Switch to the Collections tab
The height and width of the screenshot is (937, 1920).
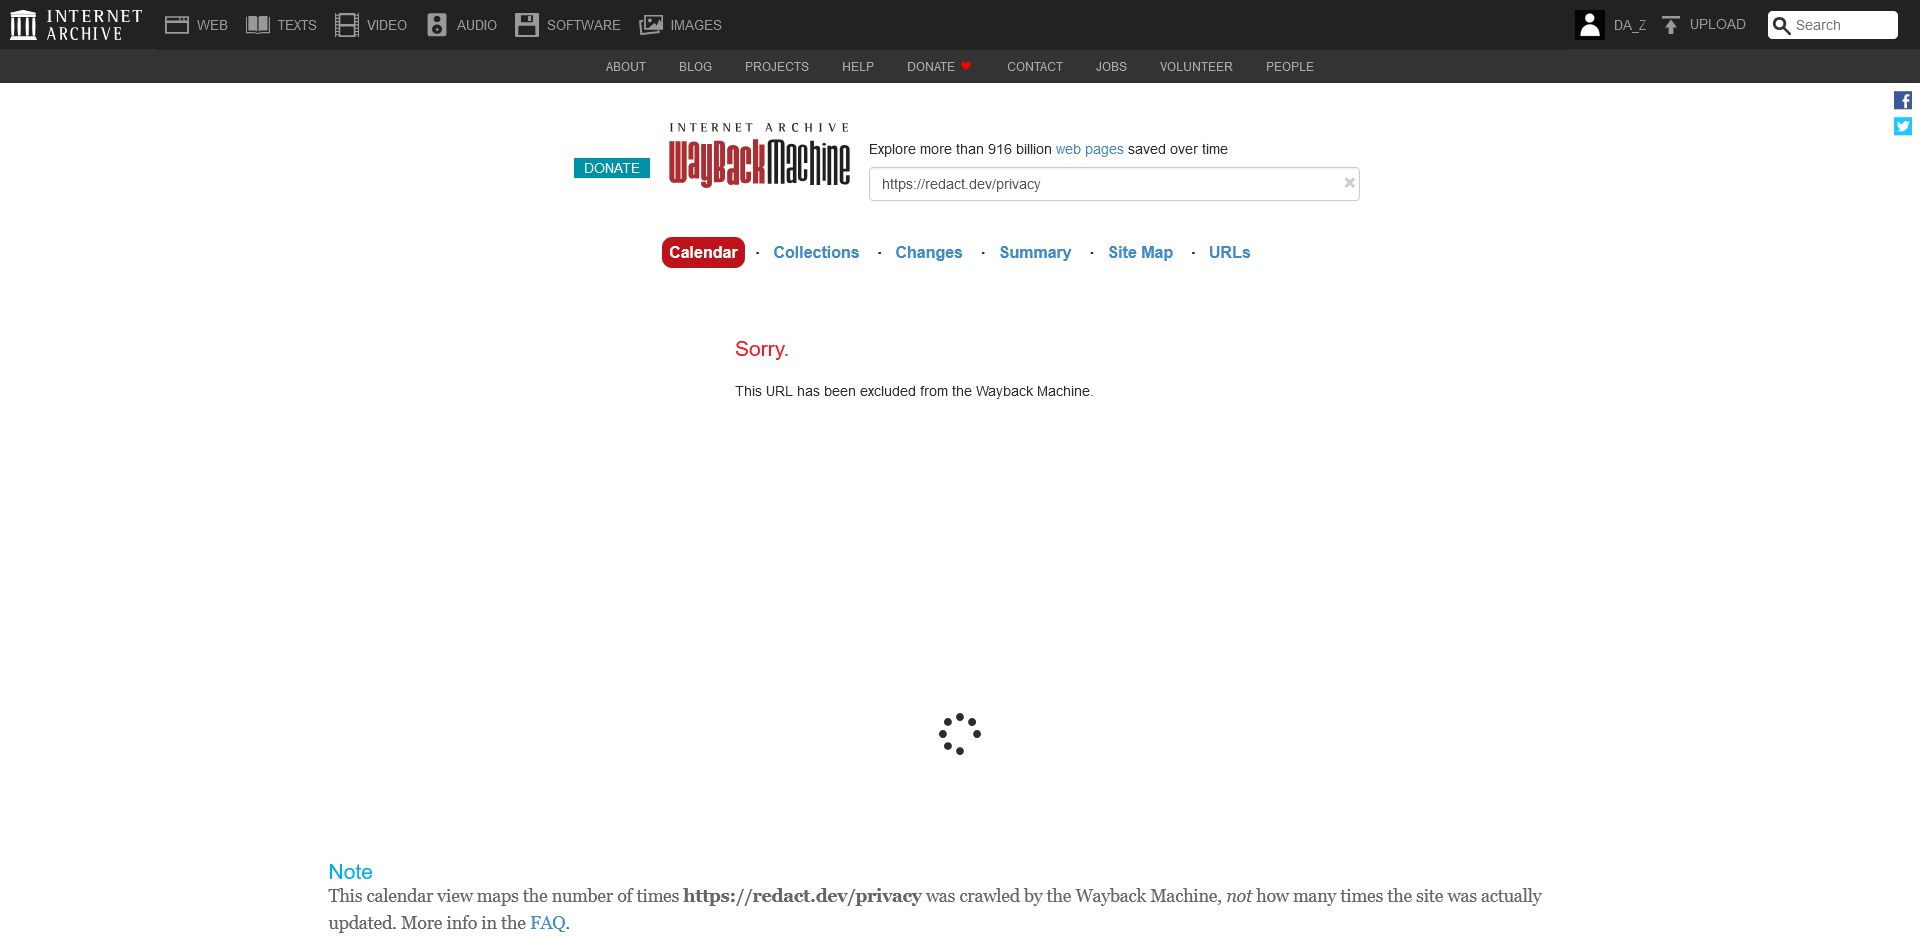pyautogui.click(x=816, y=253)
